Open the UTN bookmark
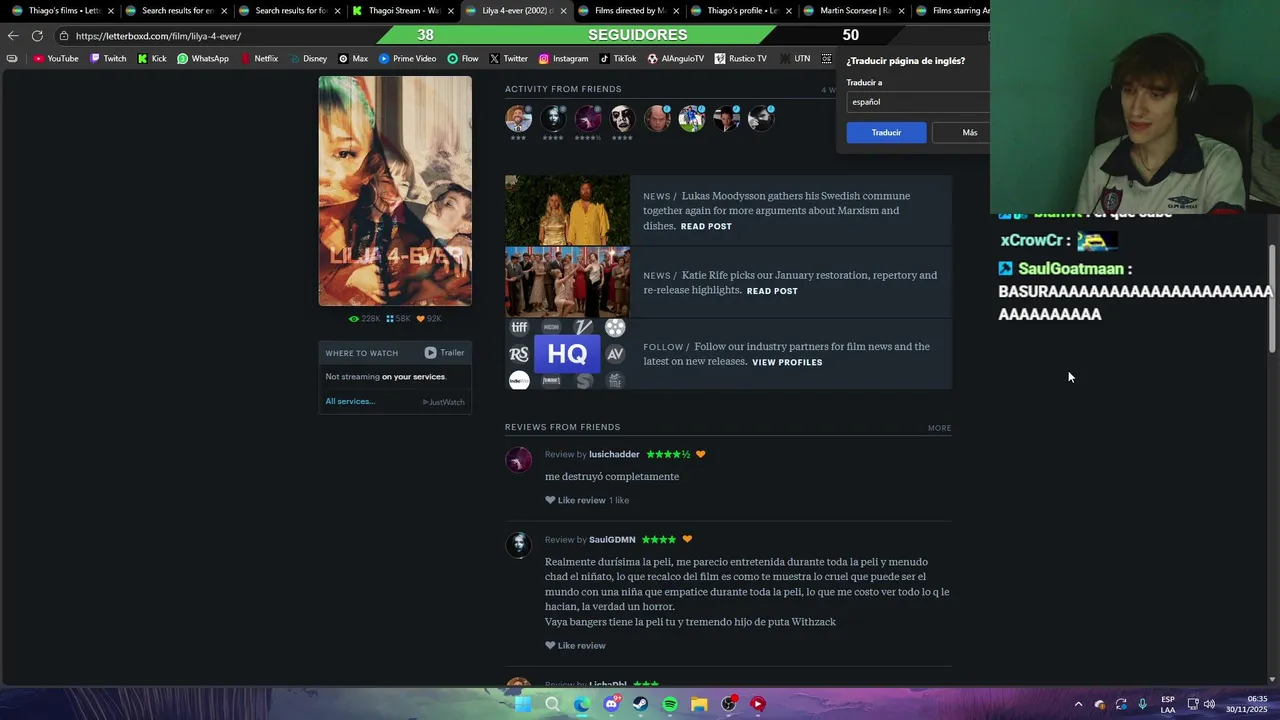The width and height of the screenshot is (1280, 720). click(795, 59)
